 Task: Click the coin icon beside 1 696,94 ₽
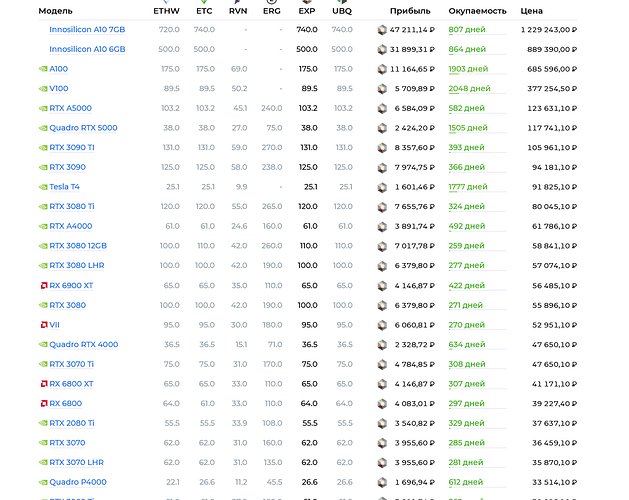tap(382, 482)
